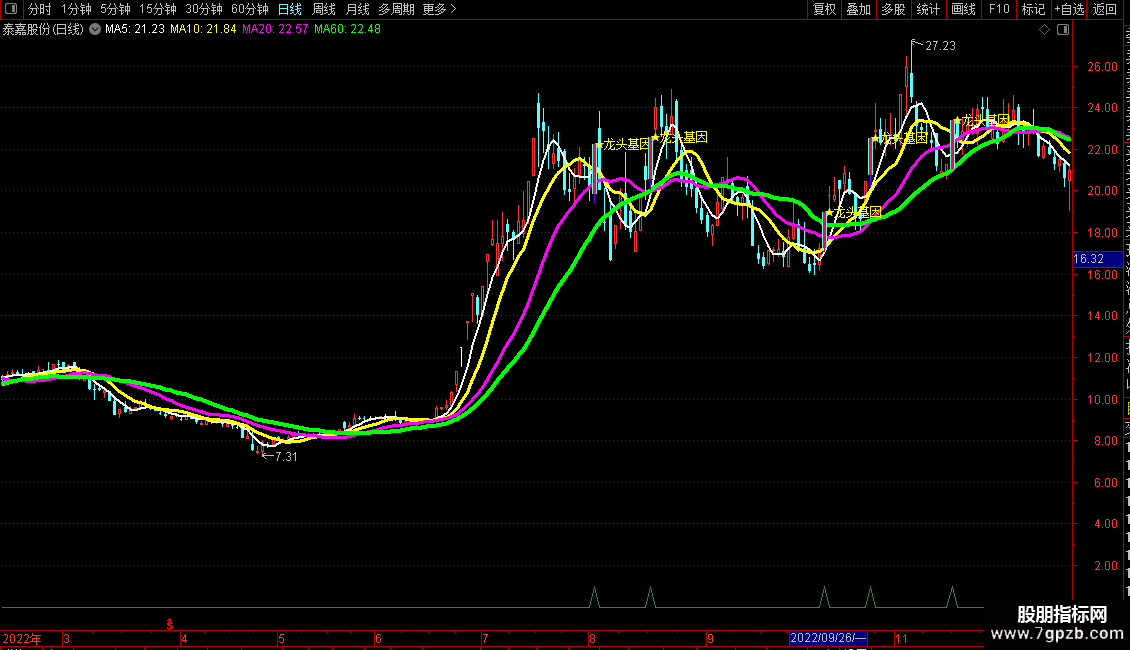Expand the indicator dropdown next to 泰嘉股份(日线)
Viewport: 1130px width, 650px height.
95,29
